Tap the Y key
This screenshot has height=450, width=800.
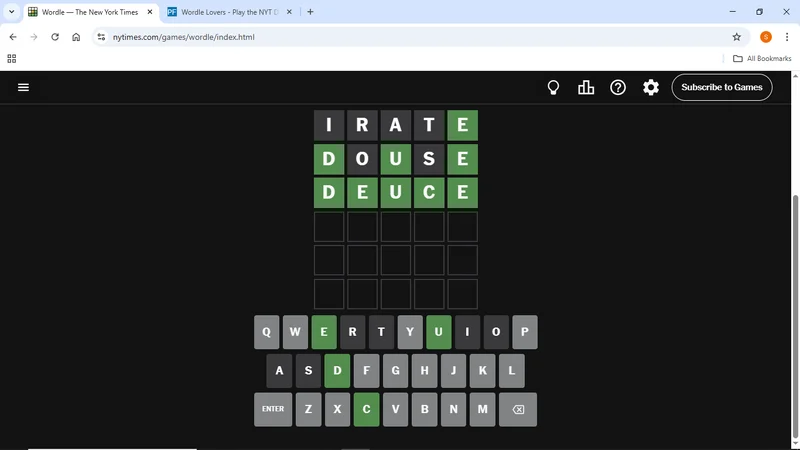point(410,332)
